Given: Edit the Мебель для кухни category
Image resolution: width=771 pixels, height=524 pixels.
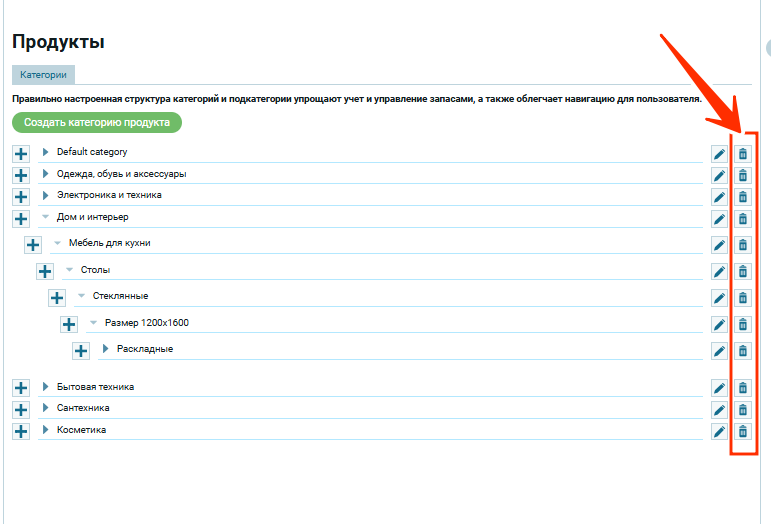Looking at the screenshot, I should [719, 245].
